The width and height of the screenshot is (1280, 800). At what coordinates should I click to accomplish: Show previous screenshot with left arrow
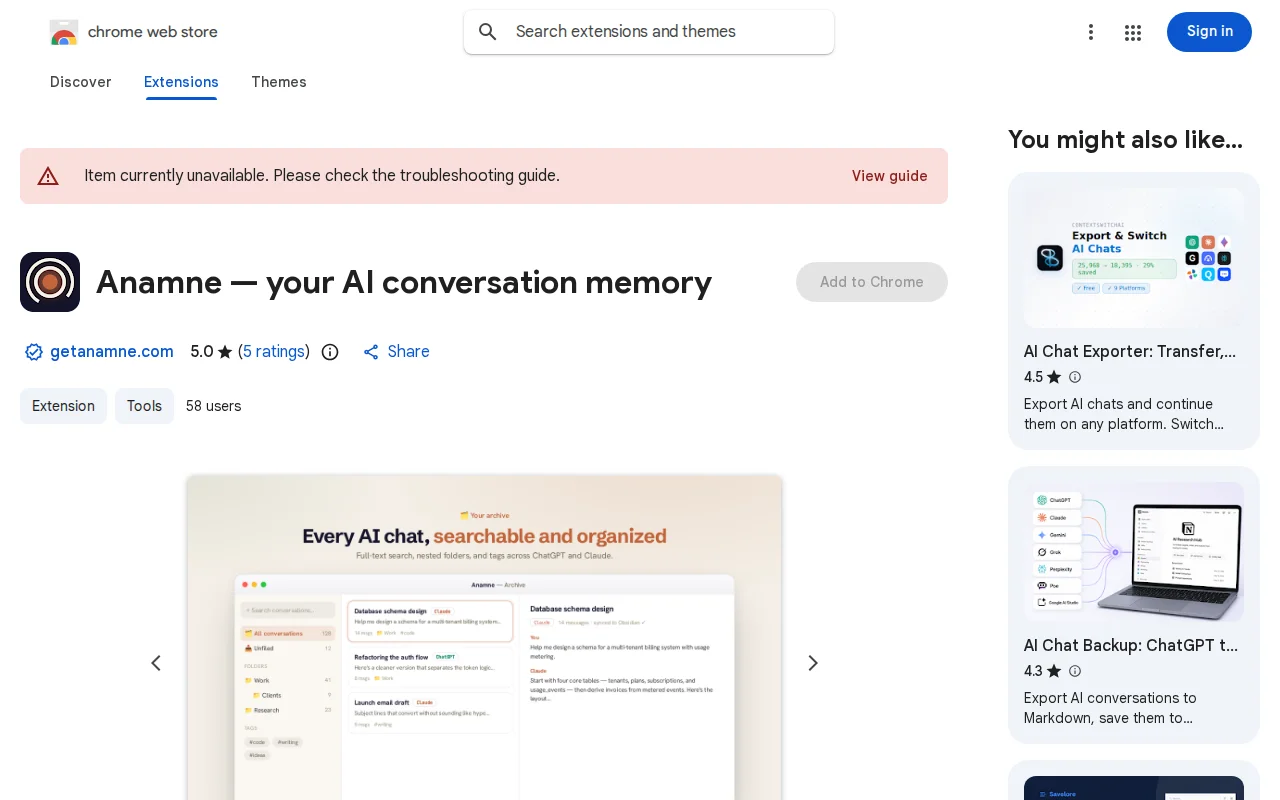[x=156, y=663]
